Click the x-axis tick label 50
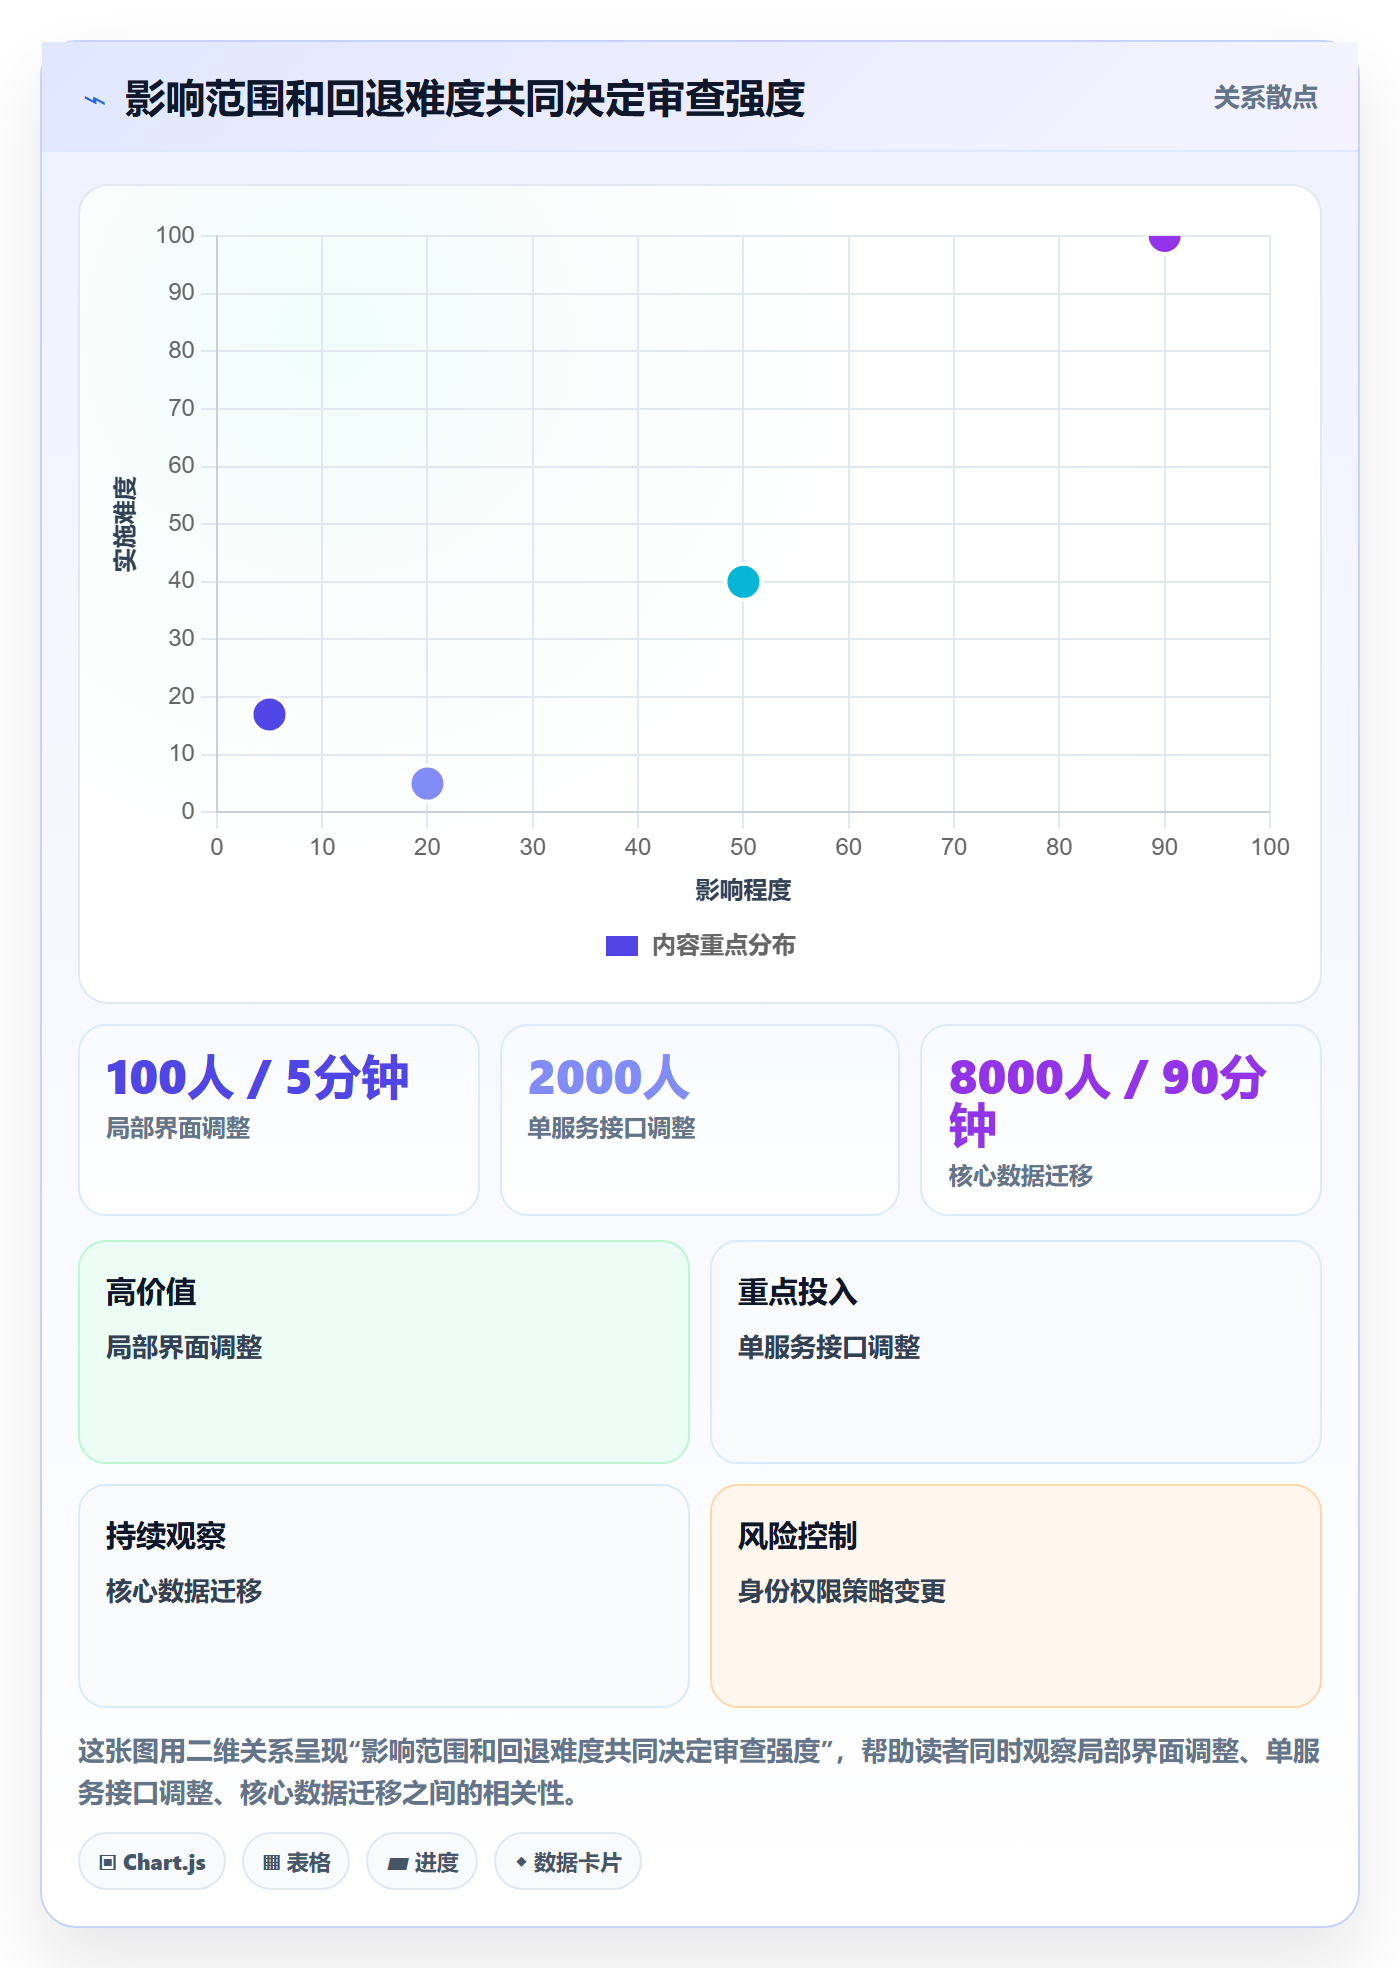The height and width of the screenshot is (1968, 1400). coord(743,847)
